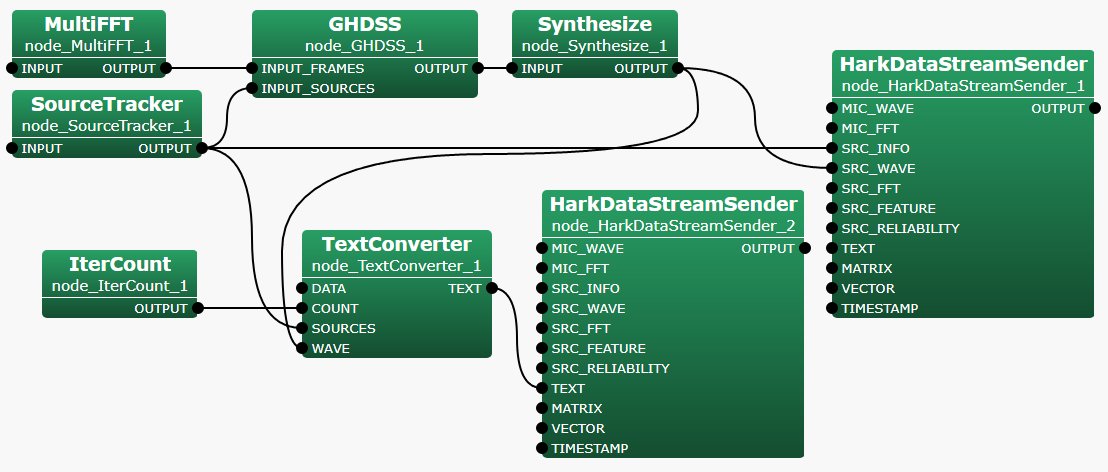Click the IterCount node title
The image size is (1108, 472).
(120, 265)
